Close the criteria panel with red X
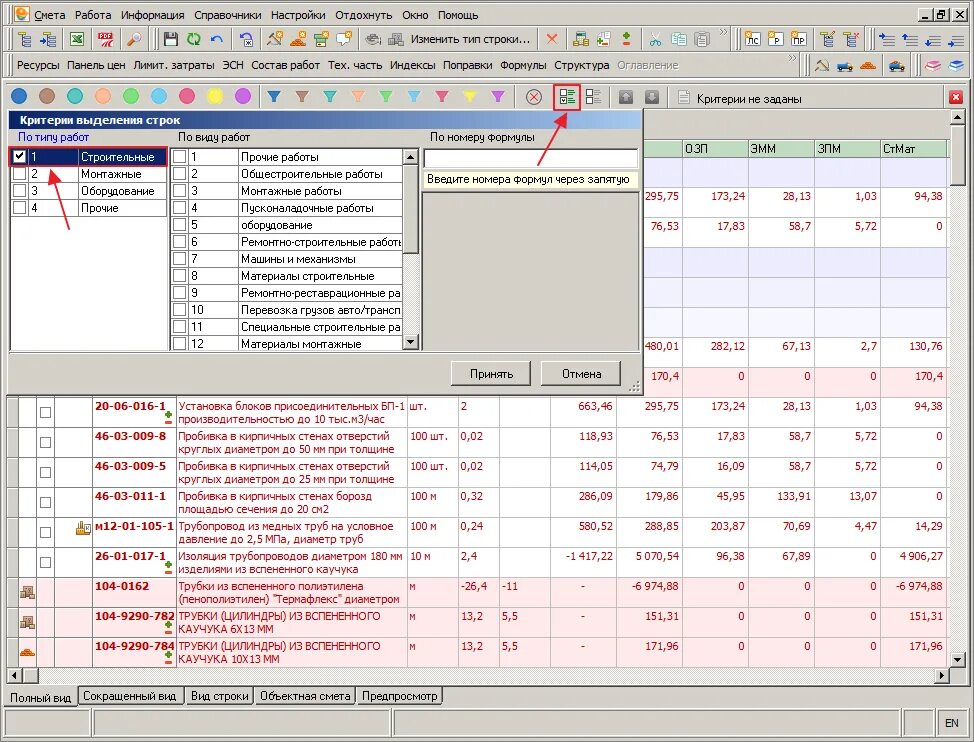Screen dimensions: 974x742 tap(956, 97)
